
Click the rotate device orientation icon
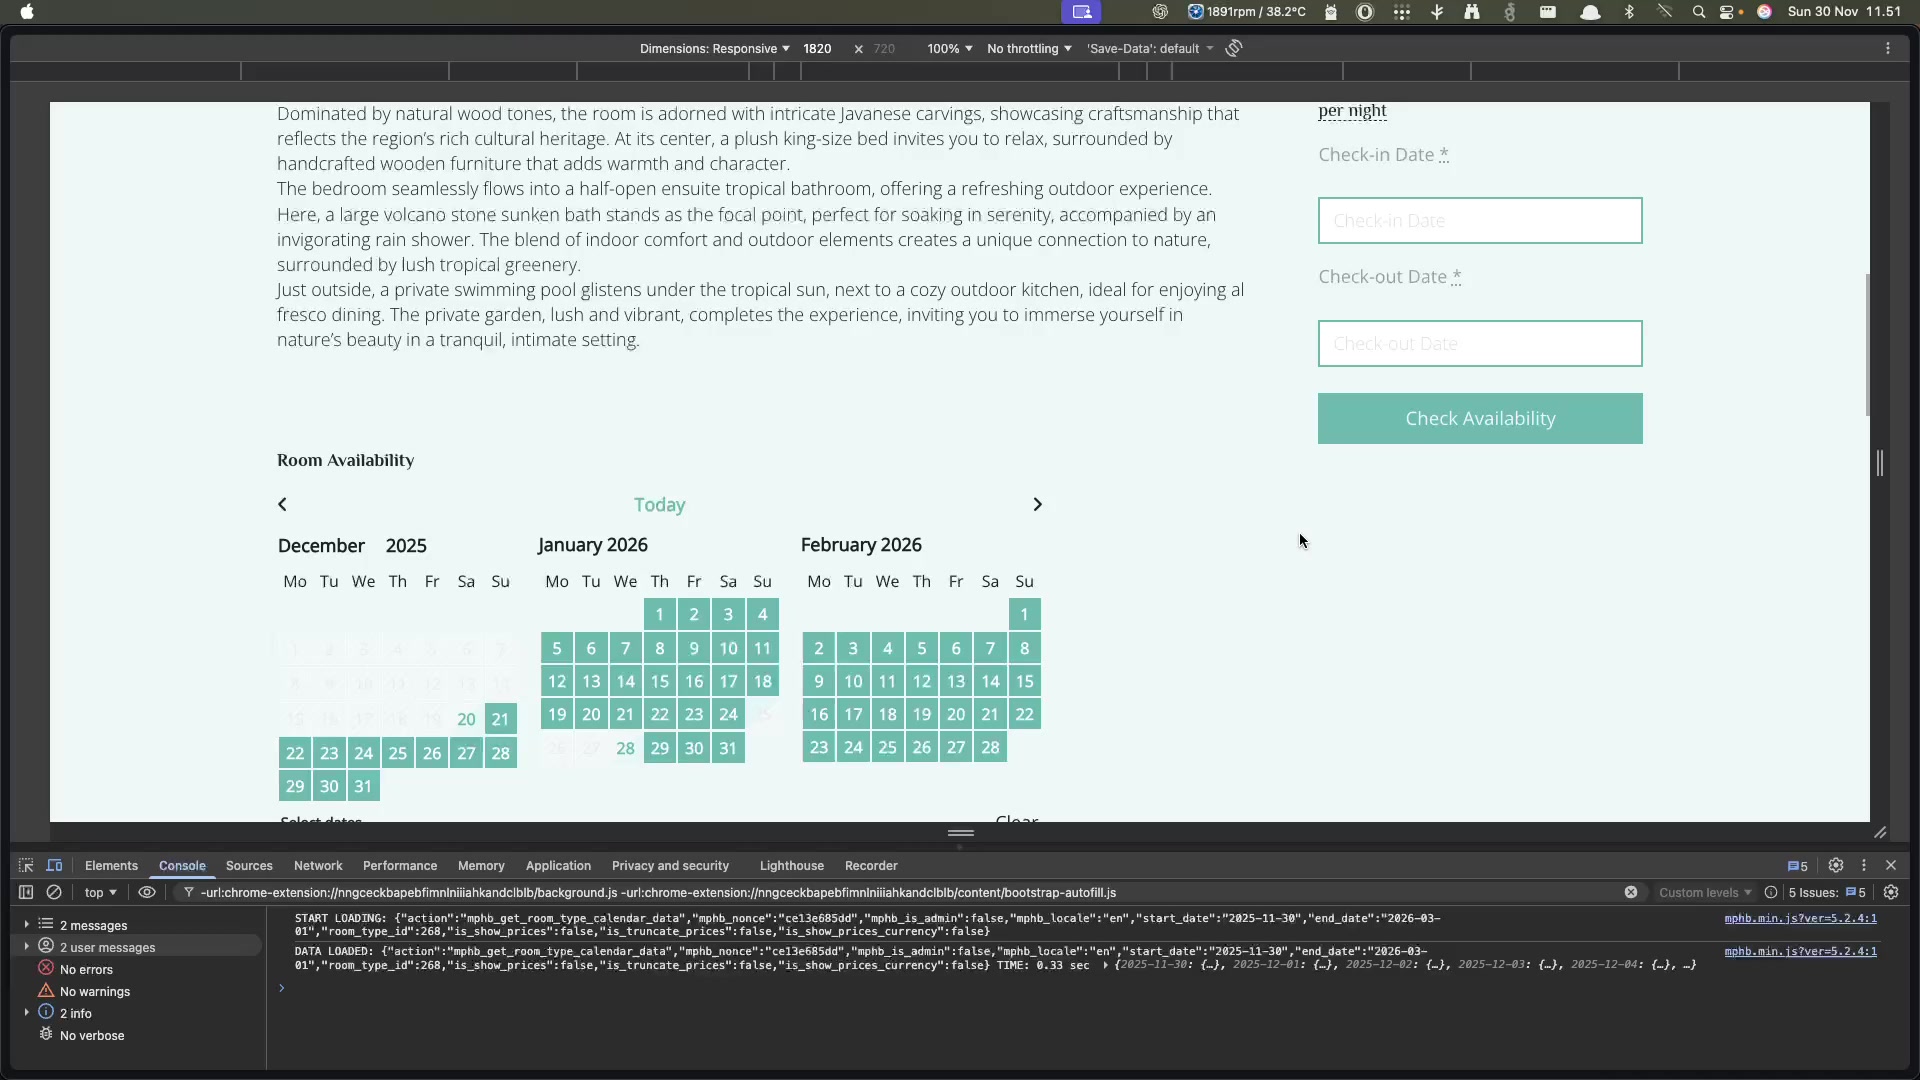pos(1234,48)
